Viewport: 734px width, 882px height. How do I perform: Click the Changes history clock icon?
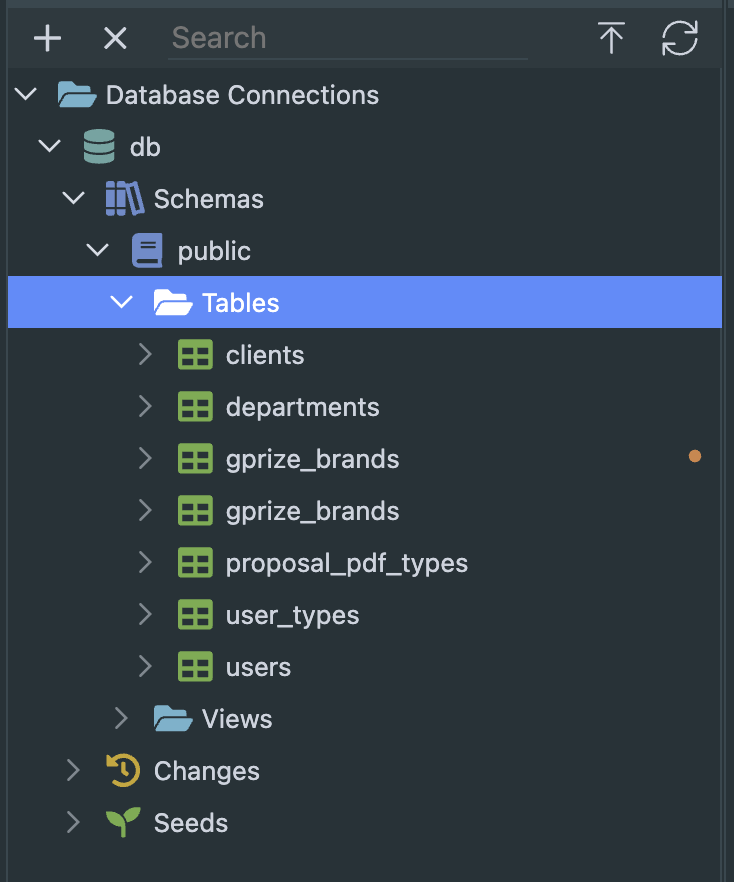pyautogui.click(x=122, y=770)
